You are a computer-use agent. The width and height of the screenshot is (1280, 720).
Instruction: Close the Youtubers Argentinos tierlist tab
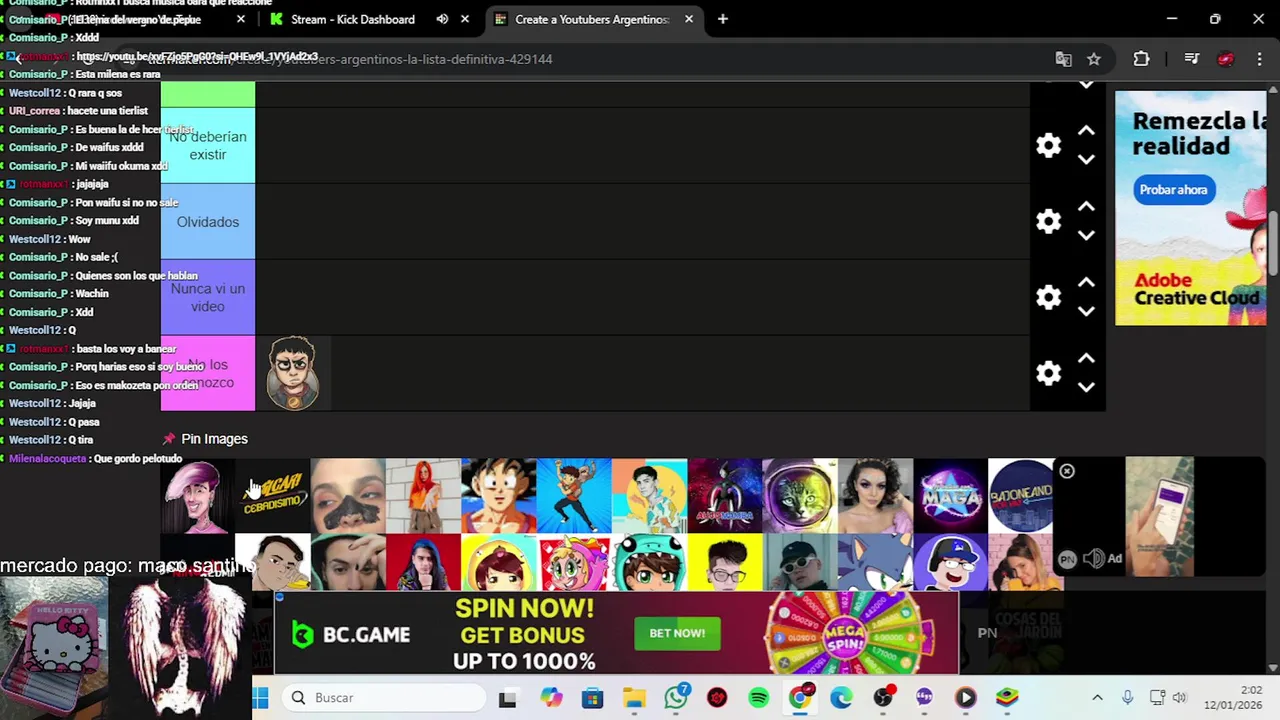(x=689, y=19)
